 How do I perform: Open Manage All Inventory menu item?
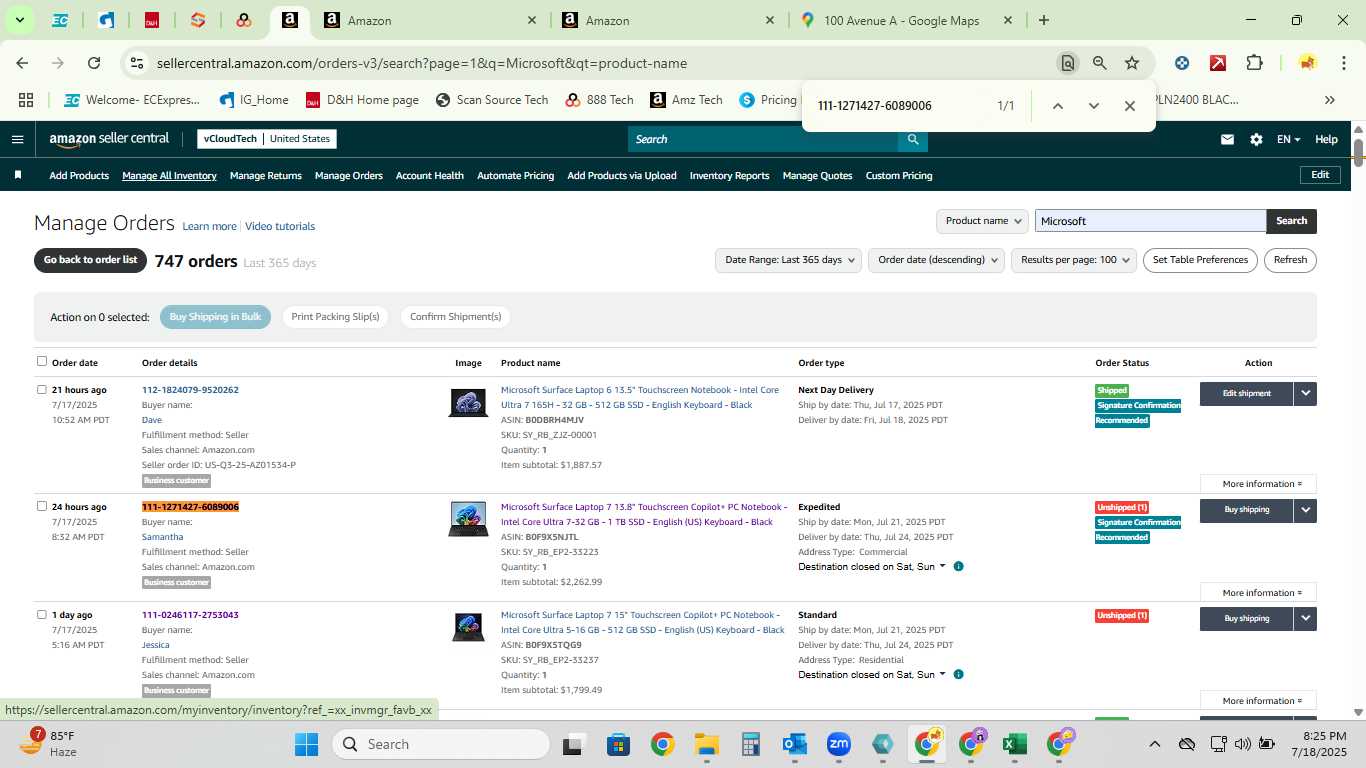coord(169,176)
